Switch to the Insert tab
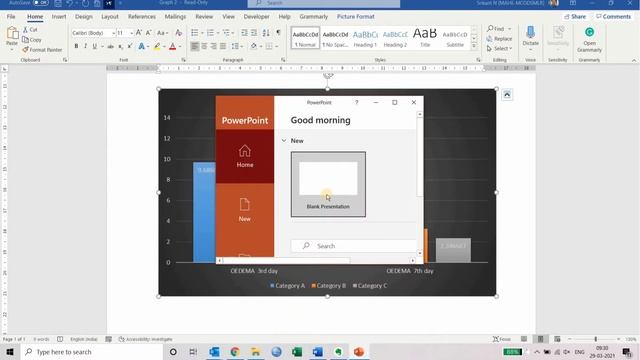This screenshot has width=640, height=360. click(59, 17)
